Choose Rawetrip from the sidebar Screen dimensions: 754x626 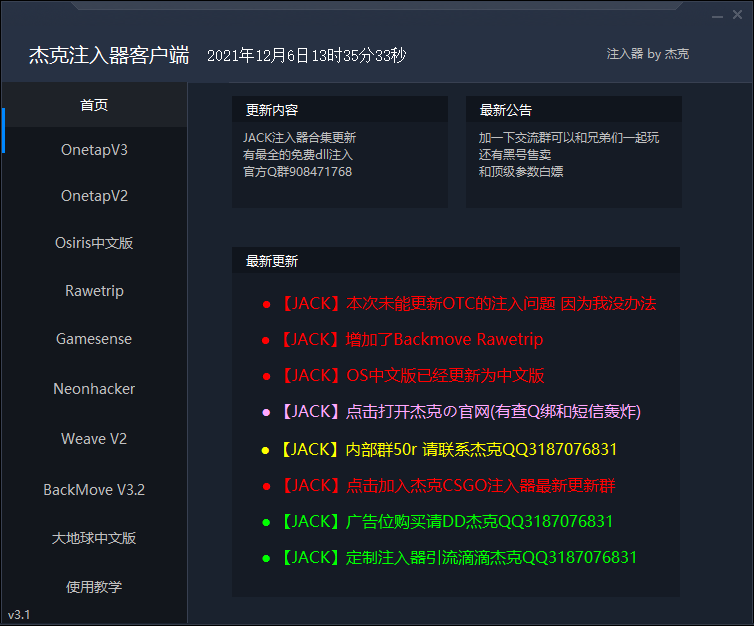(94, 291)
